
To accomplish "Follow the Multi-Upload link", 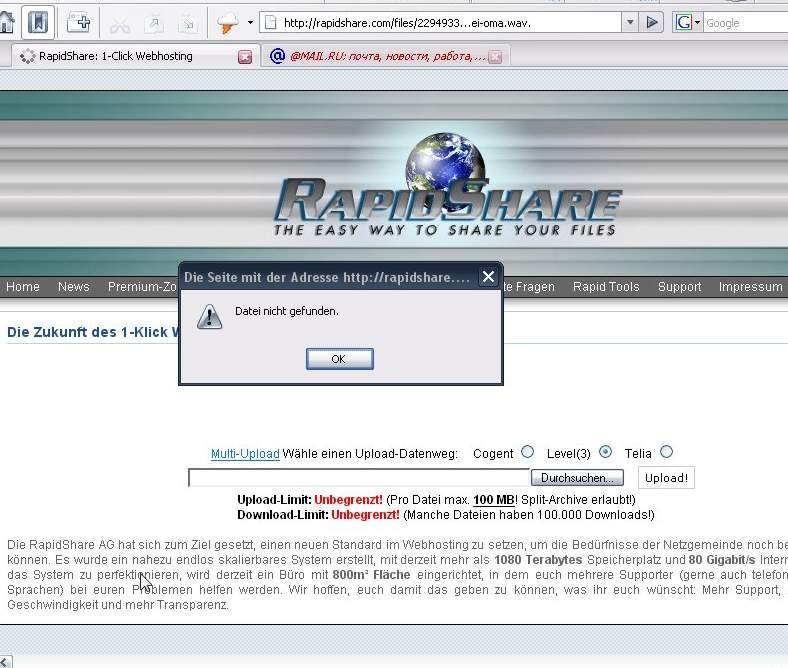I will 245,453.
